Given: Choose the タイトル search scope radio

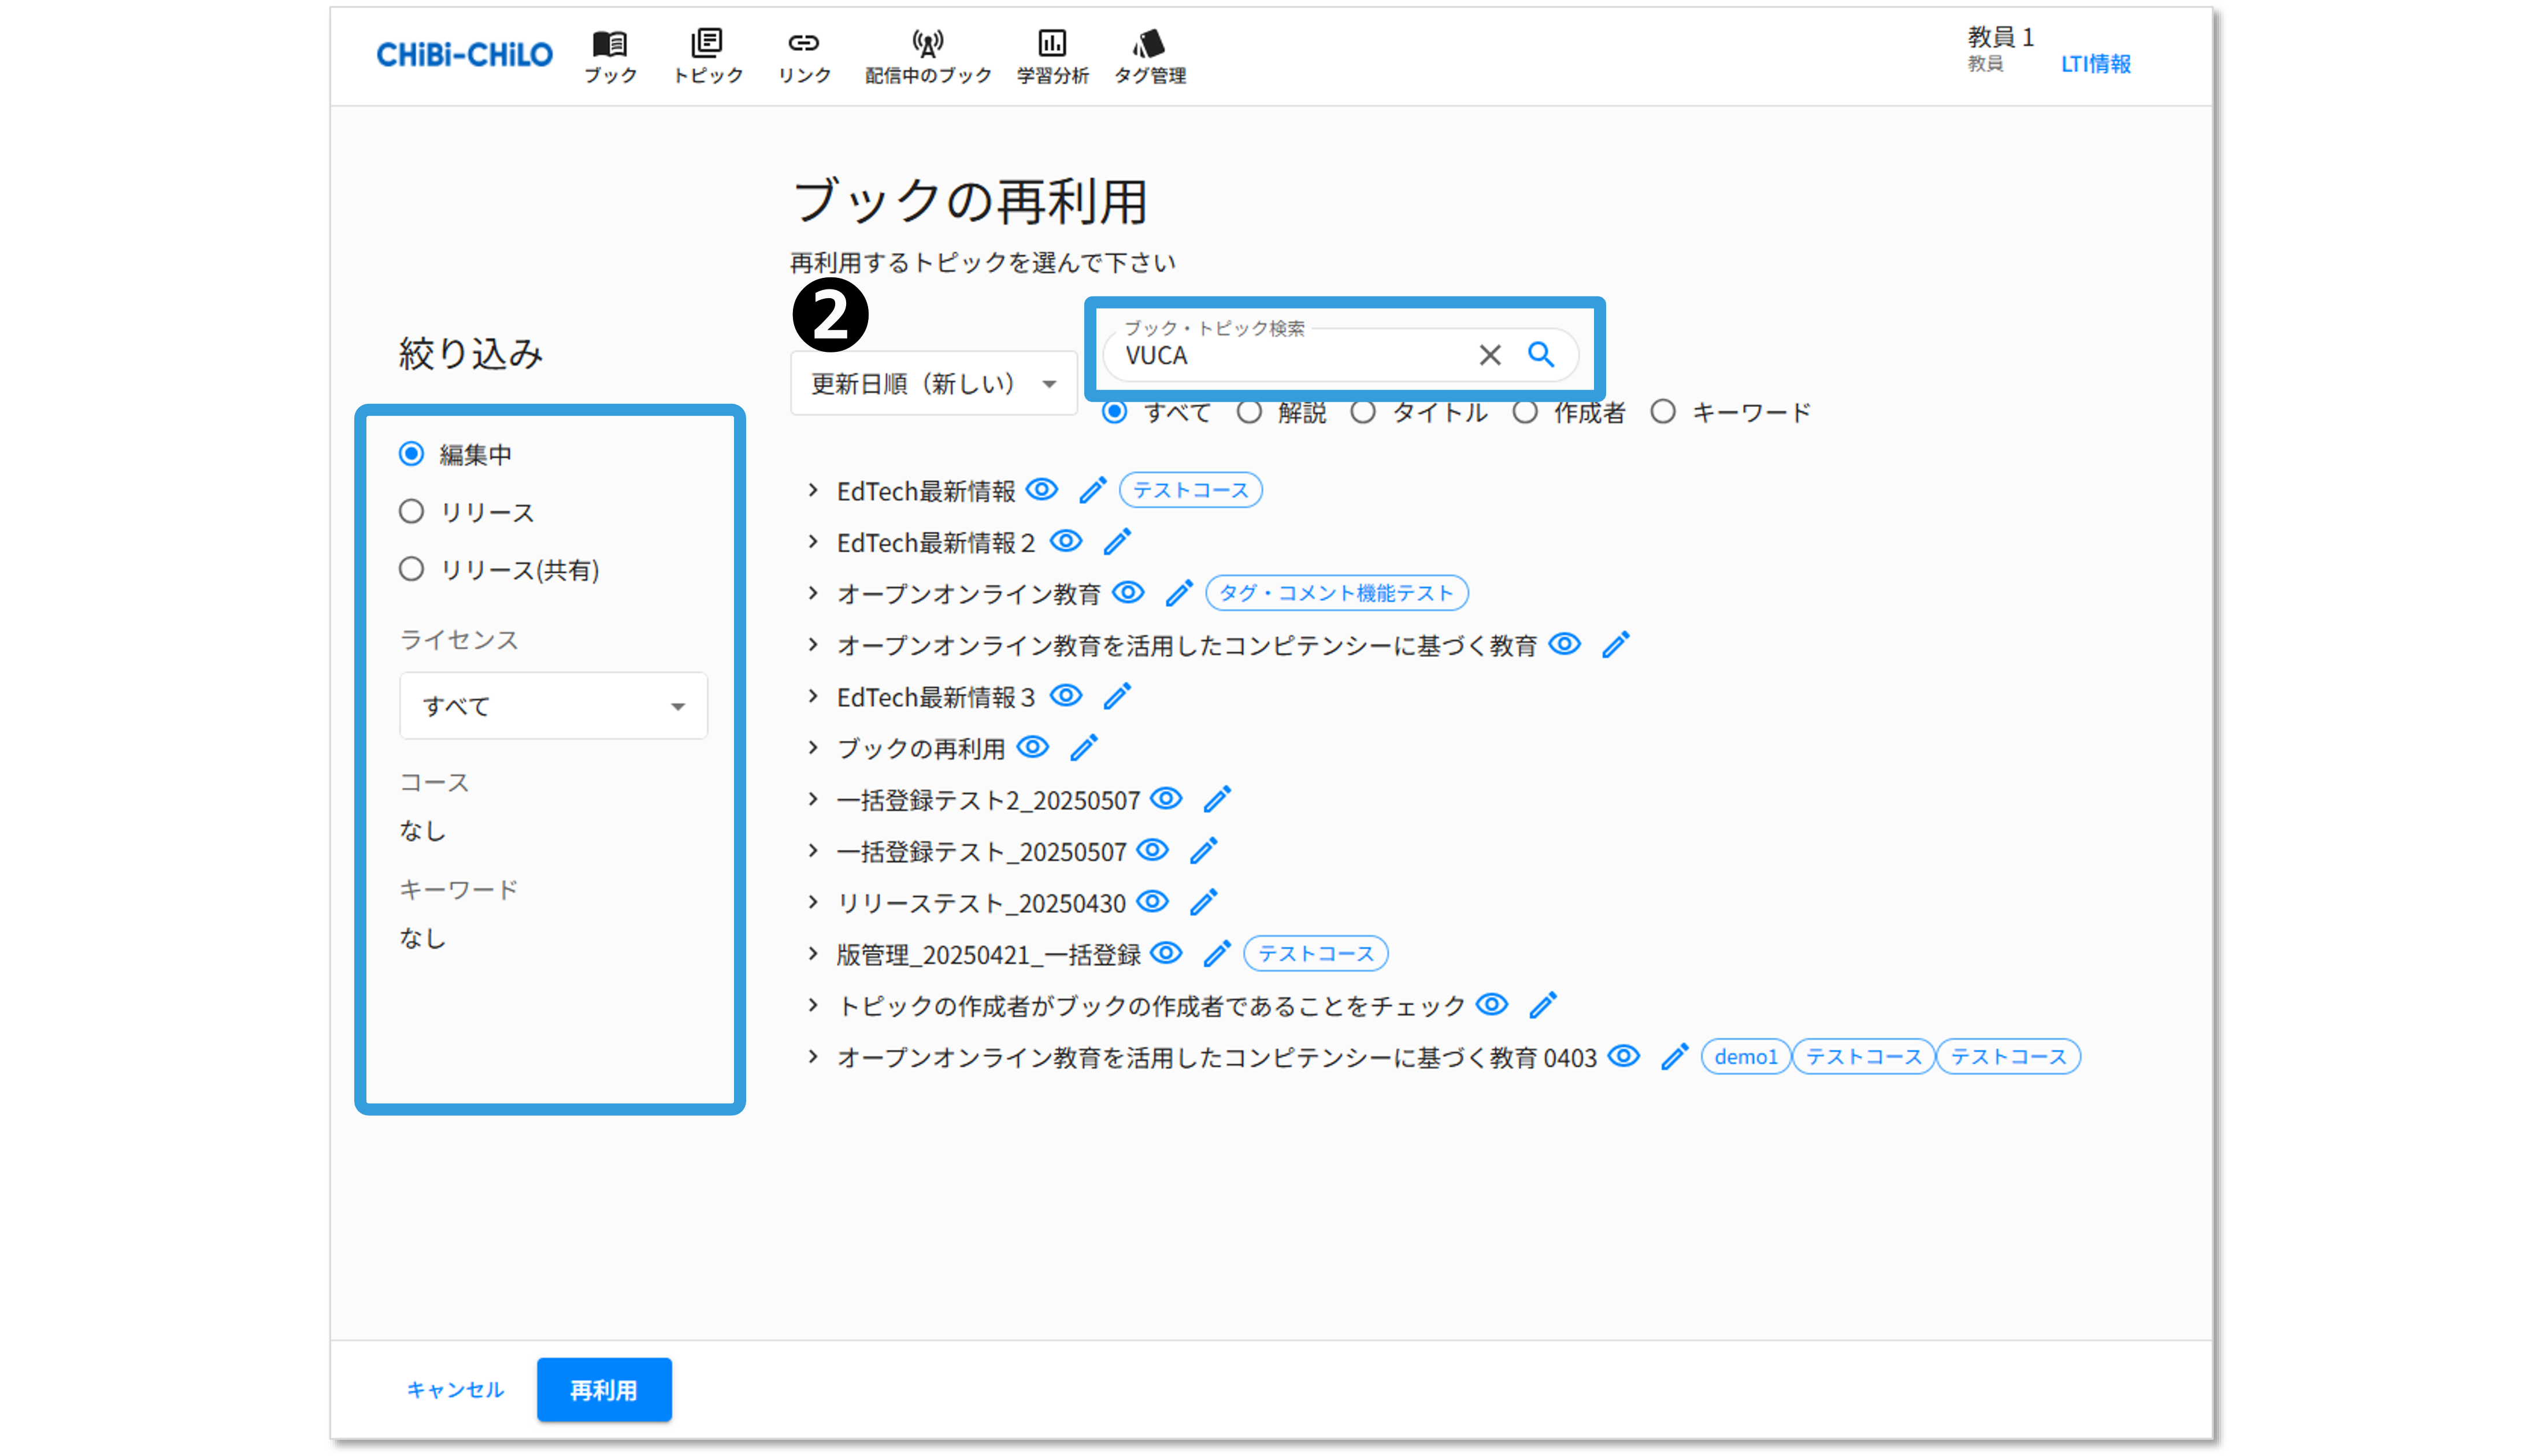Looking at the screenshot, I should pos(1363,412).
